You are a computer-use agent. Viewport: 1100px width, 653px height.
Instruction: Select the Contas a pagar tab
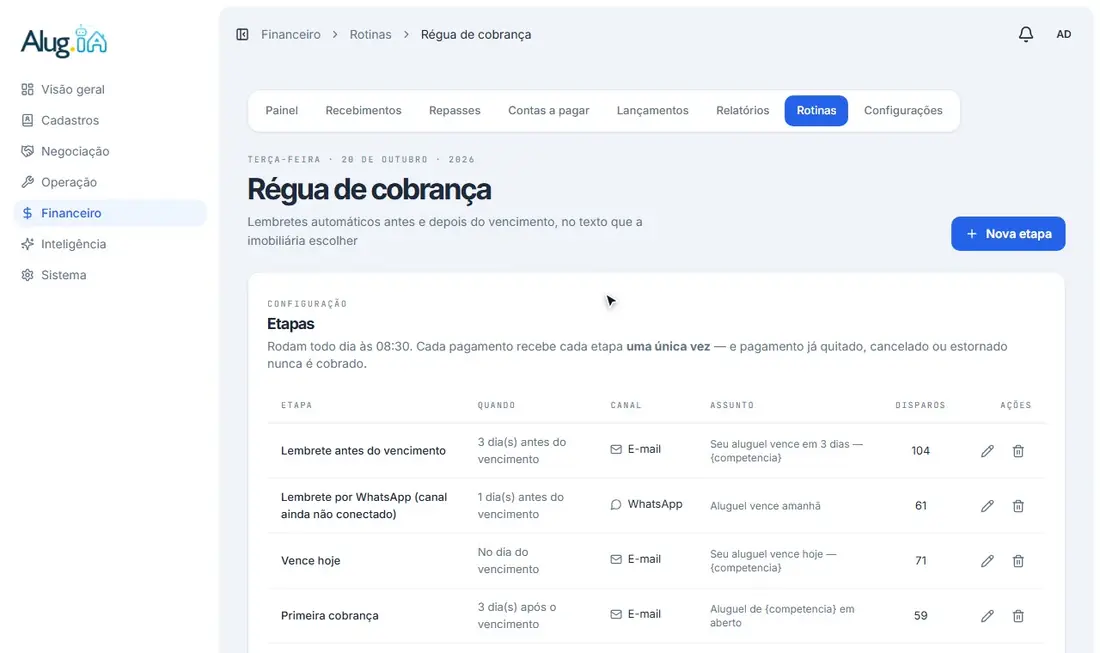[549, 110]
